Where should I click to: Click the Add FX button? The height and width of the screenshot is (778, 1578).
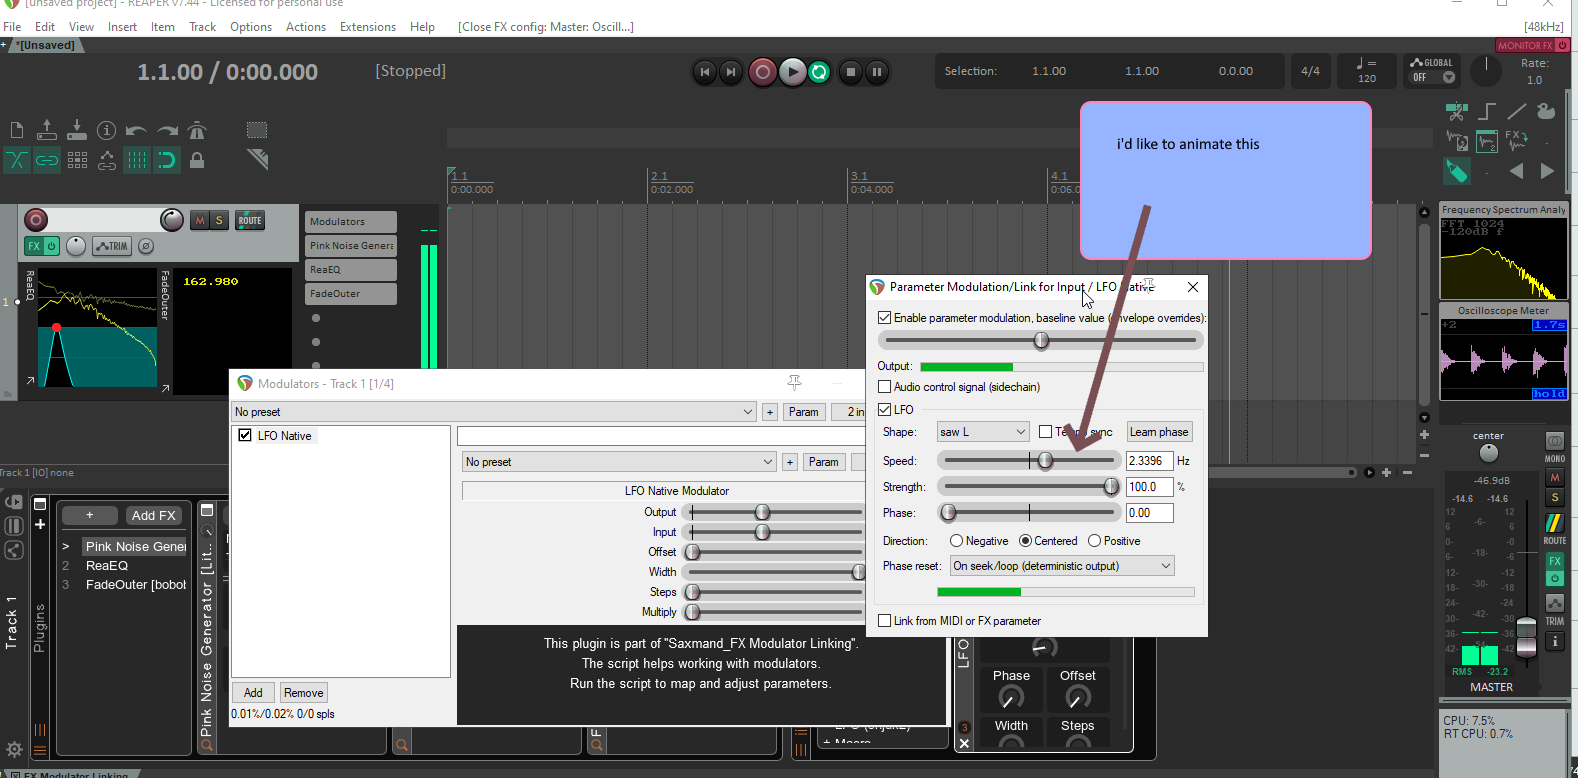pos(153,515)
